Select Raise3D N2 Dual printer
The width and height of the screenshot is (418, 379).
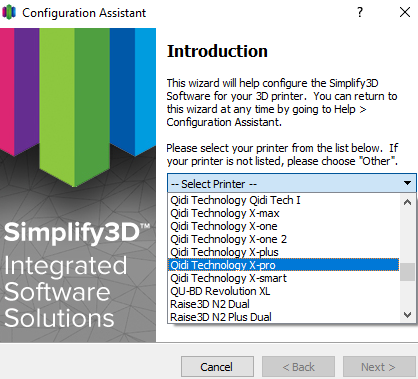(283, 304)
